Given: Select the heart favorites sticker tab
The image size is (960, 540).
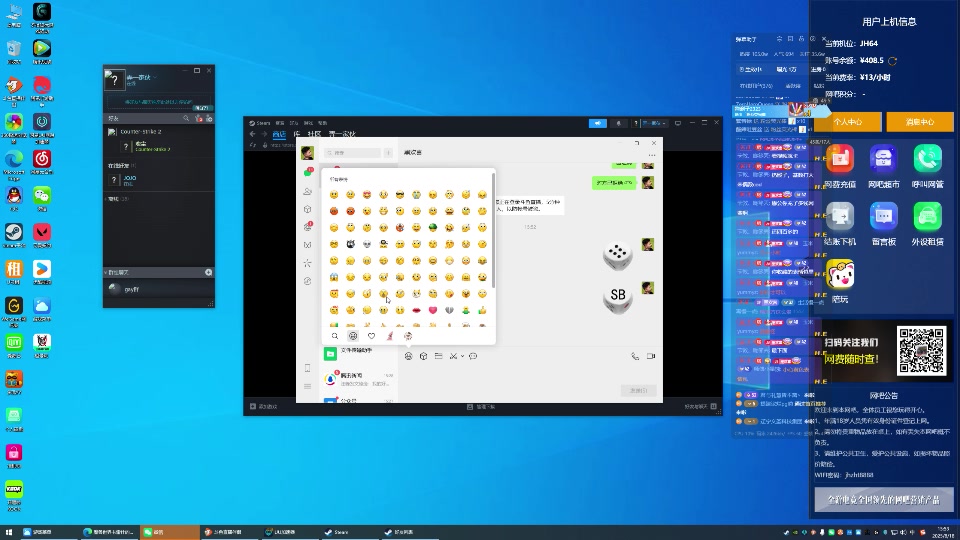Looking at the screenshot, I should click(371, 336).
